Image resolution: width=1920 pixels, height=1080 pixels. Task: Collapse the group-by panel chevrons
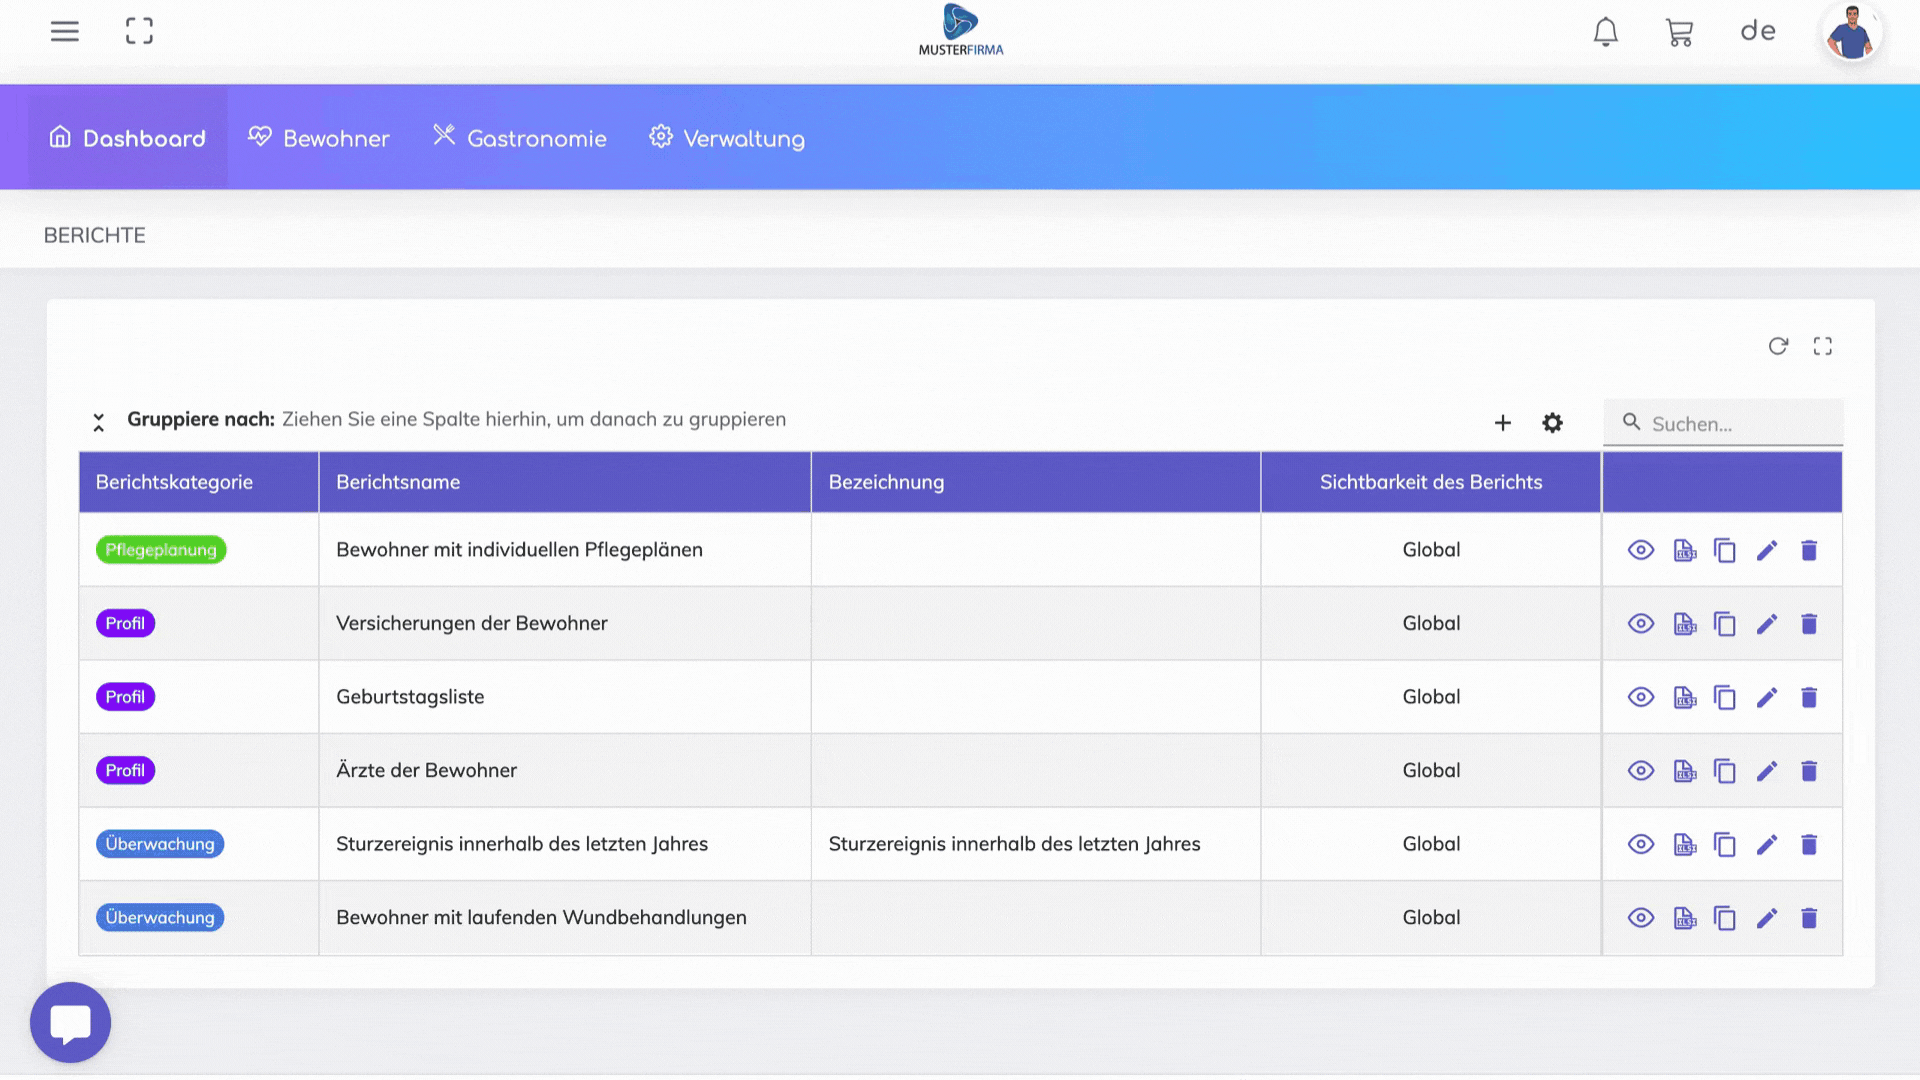99,422
